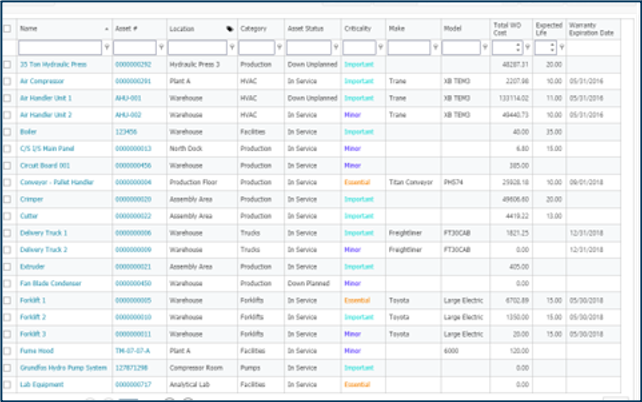The image size is (642, 402).
Task: Open asset number AHU-001 link
Action: [128, 98]
